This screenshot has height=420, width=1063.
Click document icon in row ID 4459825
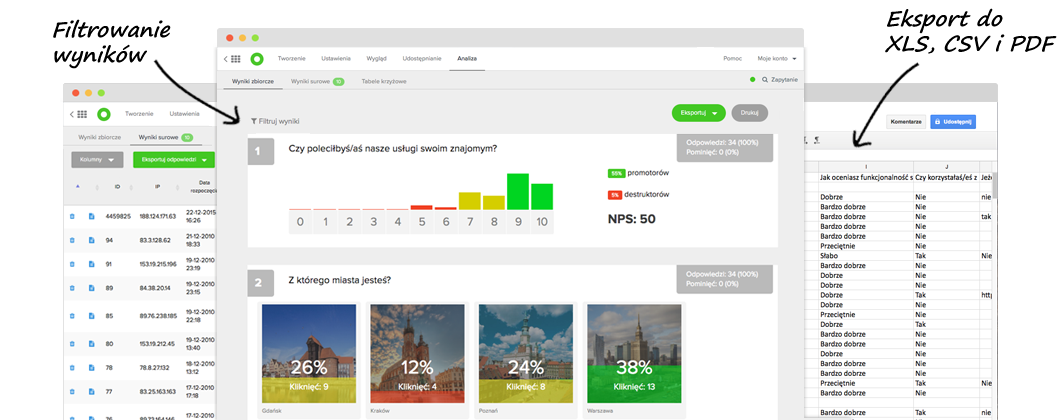click(91, 216)
